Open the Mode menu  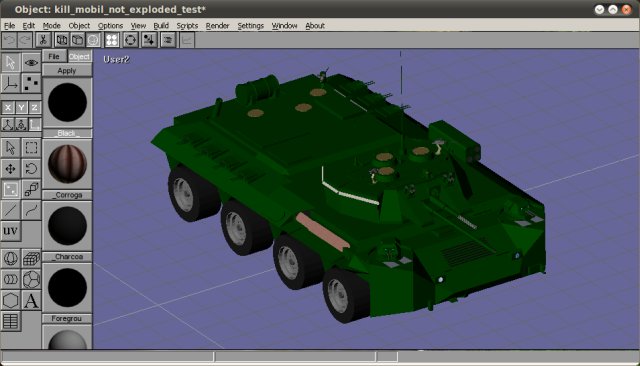coord(51,26)
